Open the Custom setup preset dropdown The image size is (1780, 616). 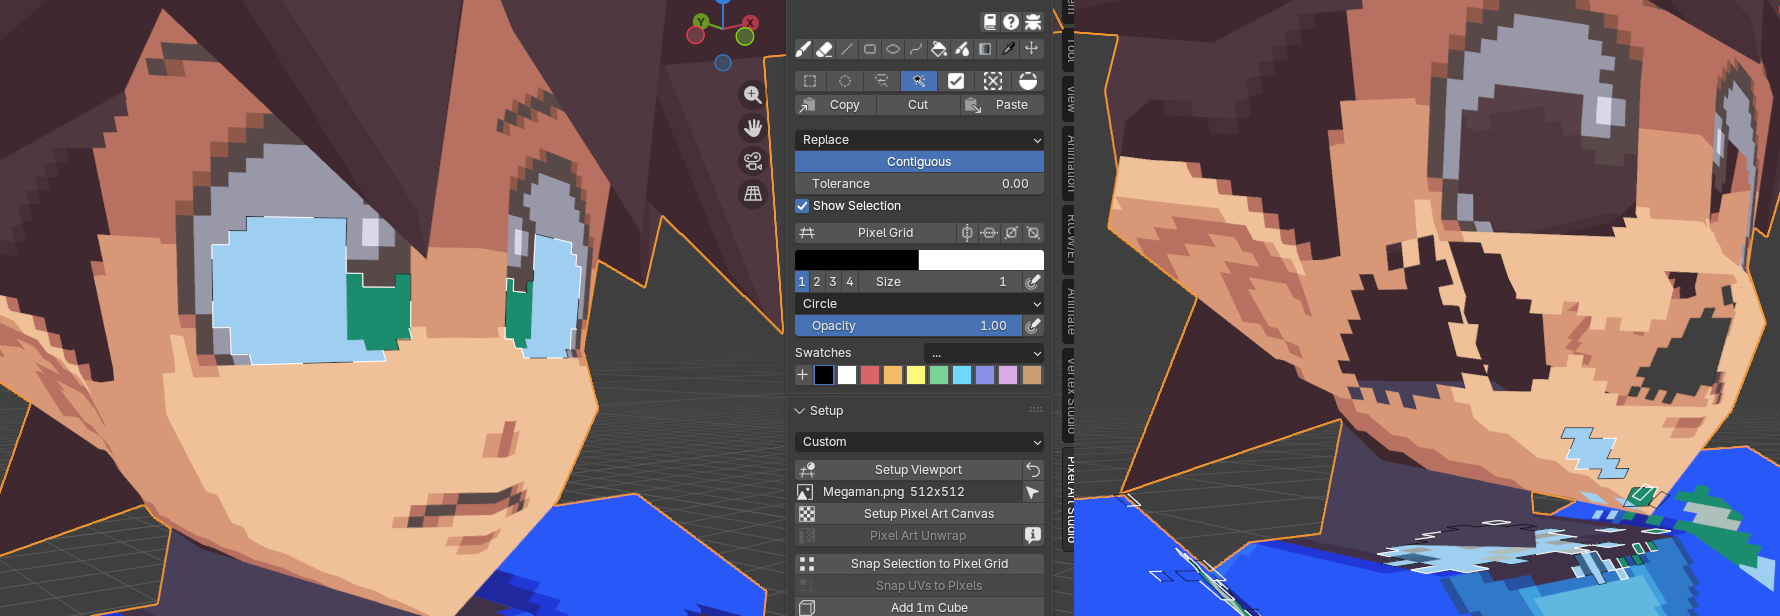919,442
